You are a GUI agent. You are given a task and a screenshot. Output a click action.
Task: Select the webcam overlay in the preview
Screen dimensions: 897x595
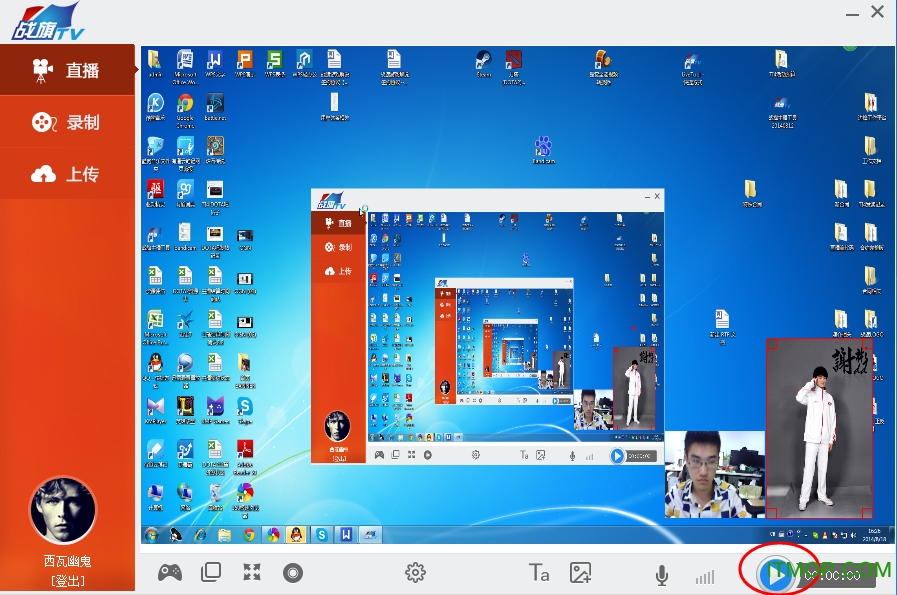tap(715, 474)
